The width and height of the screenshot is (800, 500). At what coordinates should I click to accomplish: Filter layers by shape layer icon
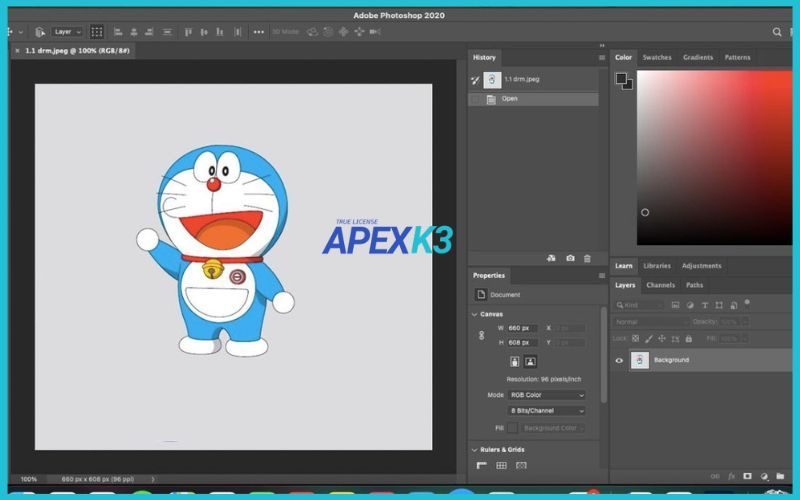[719, 305]
